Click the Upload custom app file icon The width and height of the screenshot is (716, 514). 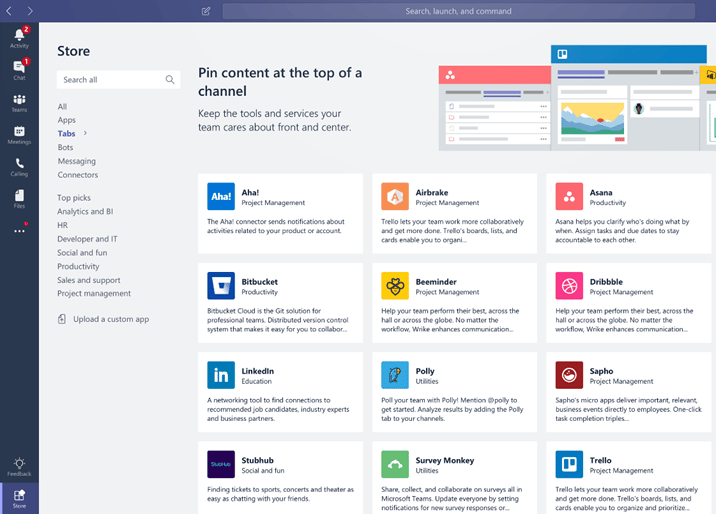tap(62, 319)
